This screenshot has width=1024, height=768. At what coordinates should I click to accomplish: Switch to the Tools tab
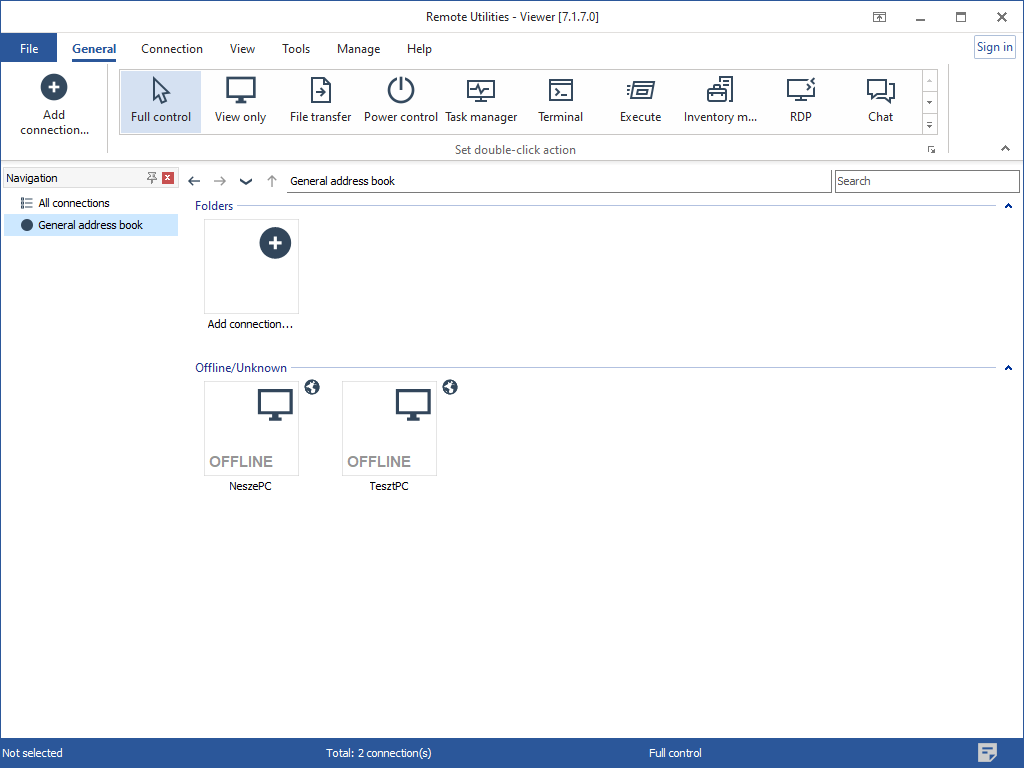(x=296, y=49)
